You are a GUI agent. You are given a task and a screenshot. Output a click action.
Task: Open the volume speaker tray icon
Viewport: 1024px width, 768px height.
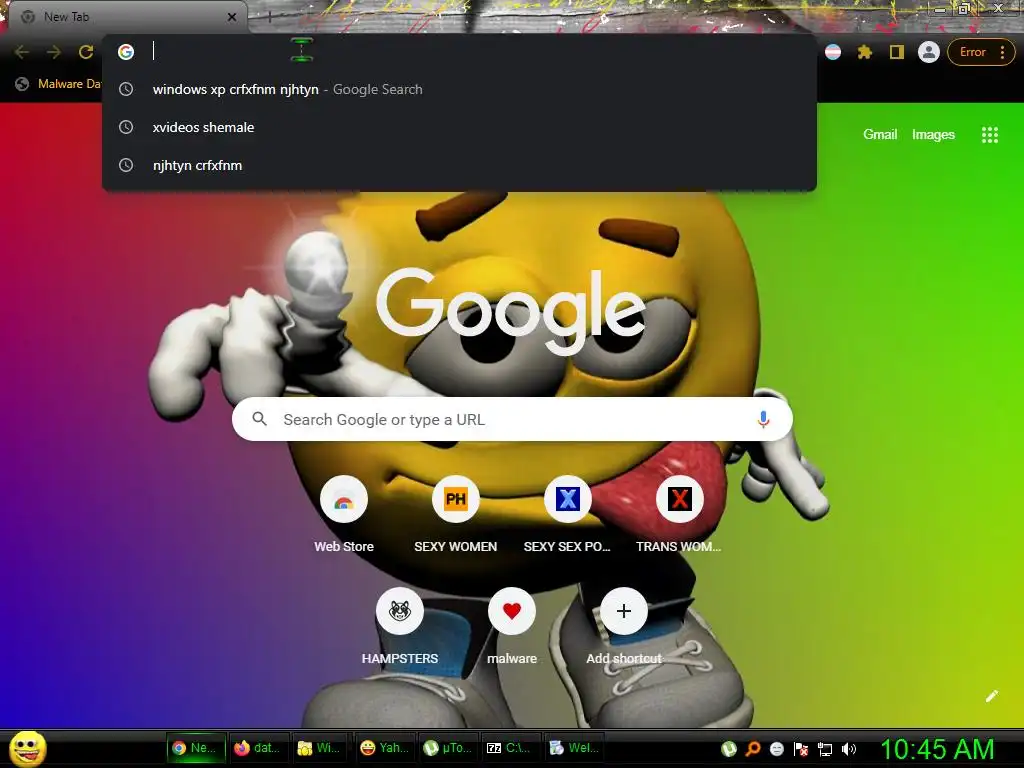click(x=848, y=749)
